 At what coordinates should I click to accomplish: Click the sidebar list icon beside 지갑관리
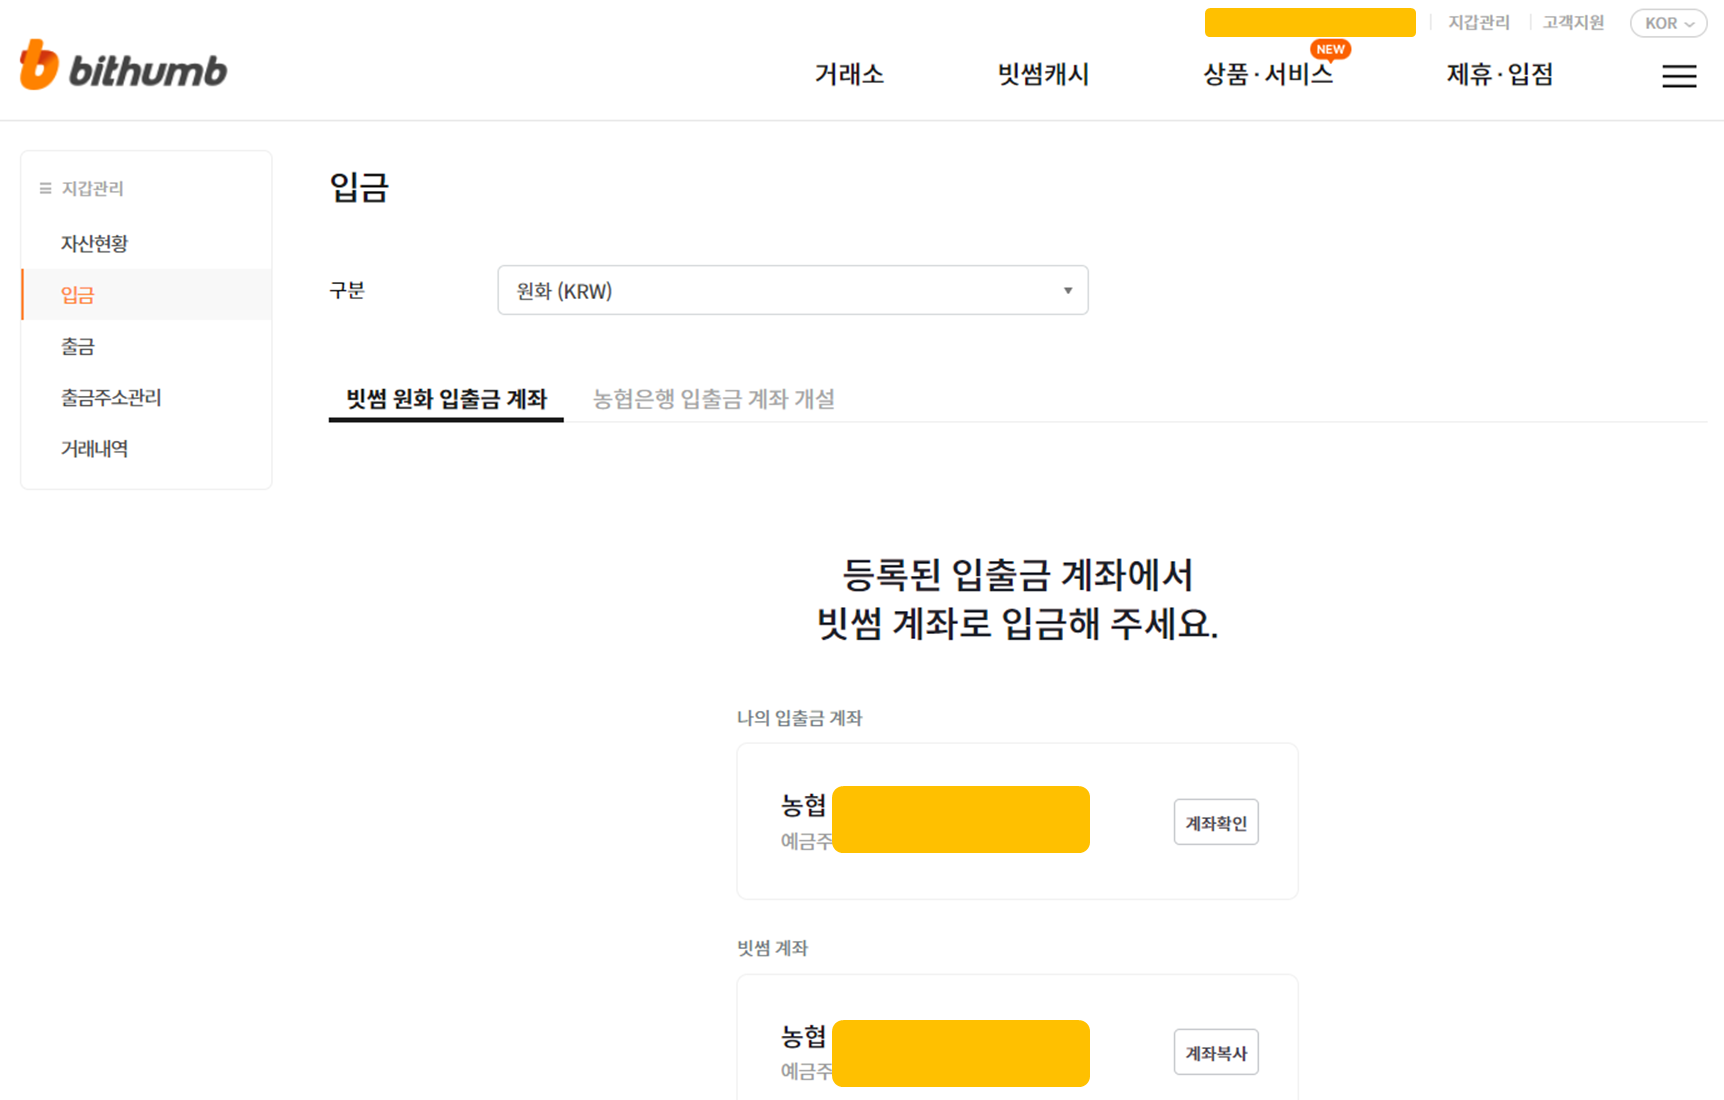click(45, 188)
